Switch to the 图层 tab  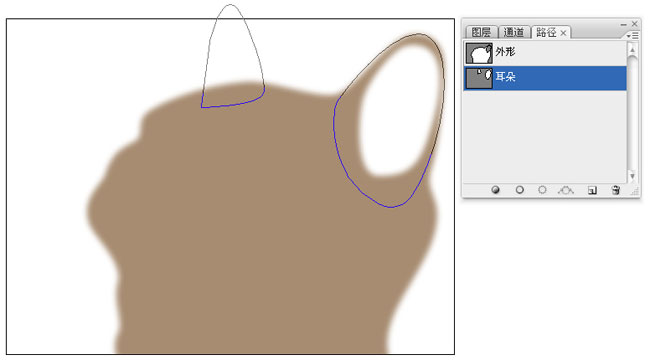pos(481,32)
